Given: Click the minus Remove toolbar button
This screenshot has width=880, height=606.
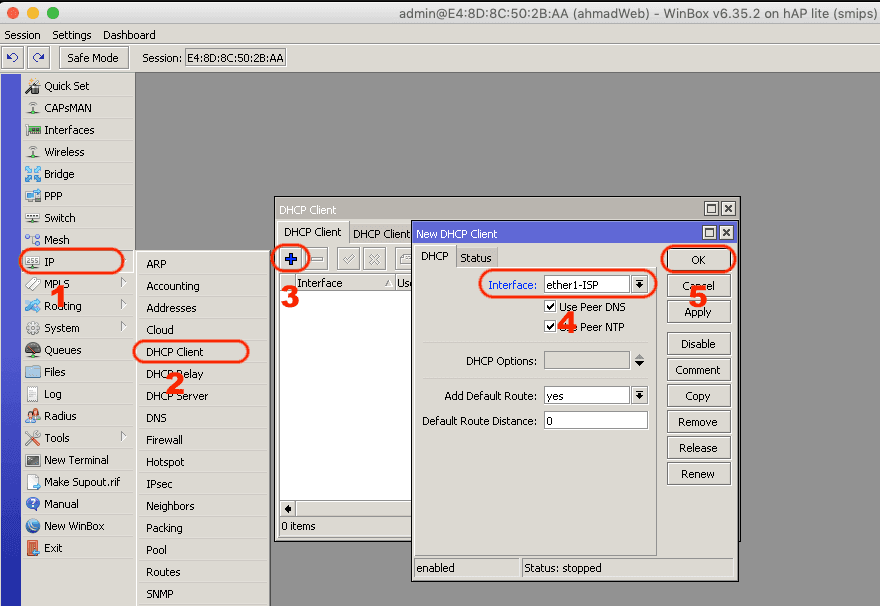Looking at the screenshot, I should pos(317,259).
